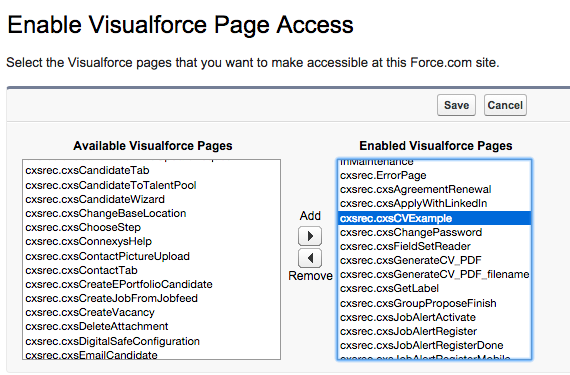Viewport: 570px width, 375px height.
Task: Select cxsrec.cxsCandidateToTalentPool in the list
Action: [x=151, y=185]
